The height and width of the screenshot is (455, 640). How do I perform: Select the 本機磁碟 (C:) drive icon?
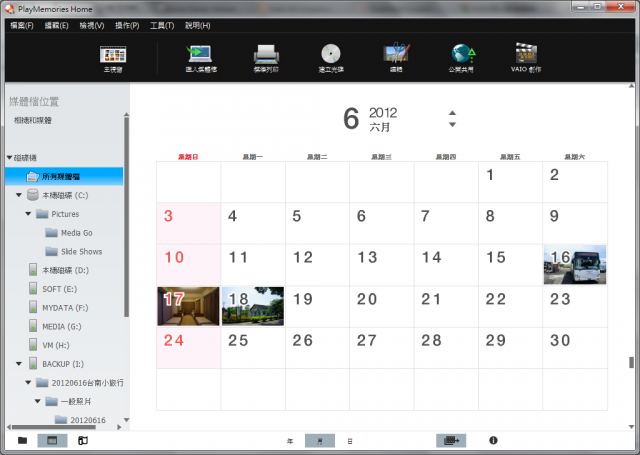click(33, 195)
